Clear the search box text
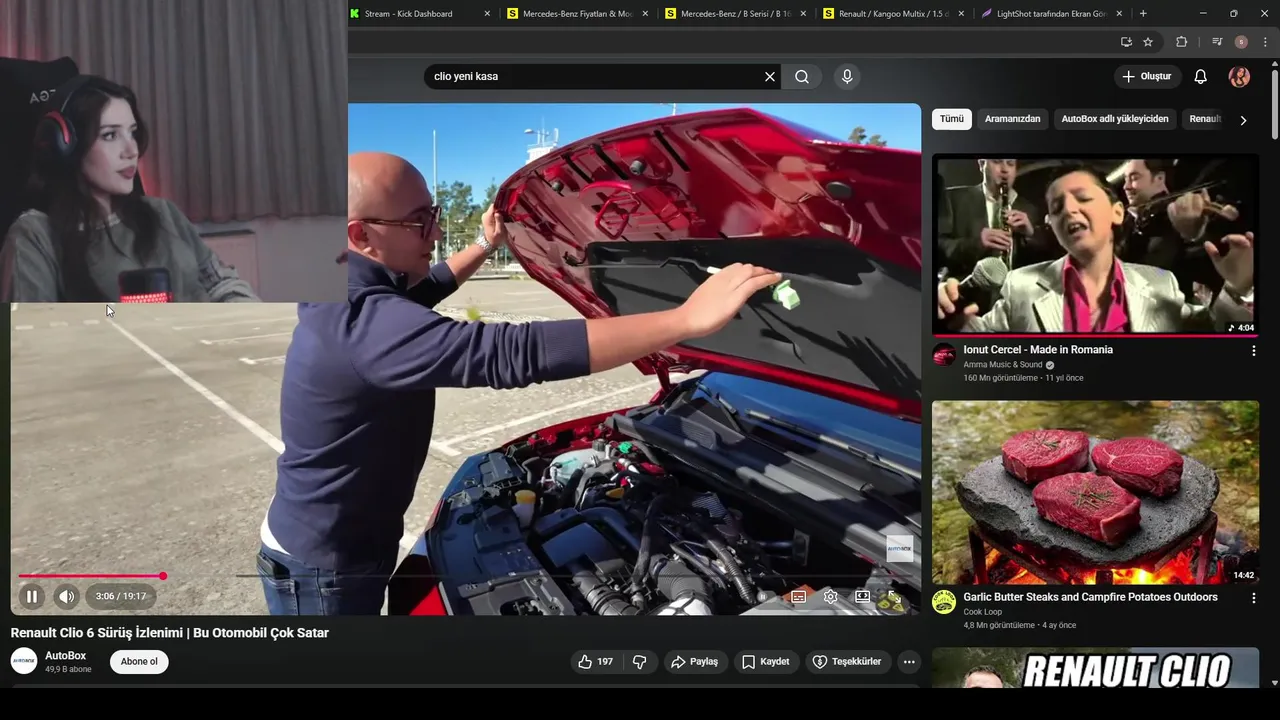 770,77
